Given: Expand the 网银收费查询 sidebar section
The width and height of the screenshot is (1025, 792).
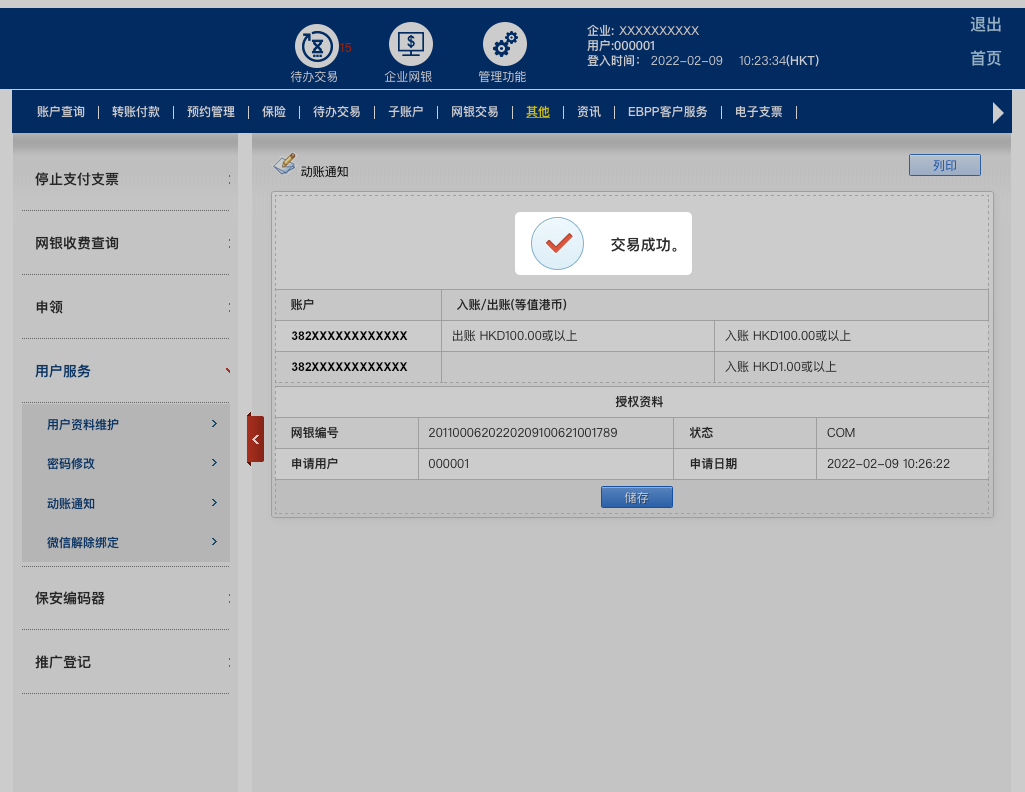Looking at the screenshot, I should tap(126, 243).
